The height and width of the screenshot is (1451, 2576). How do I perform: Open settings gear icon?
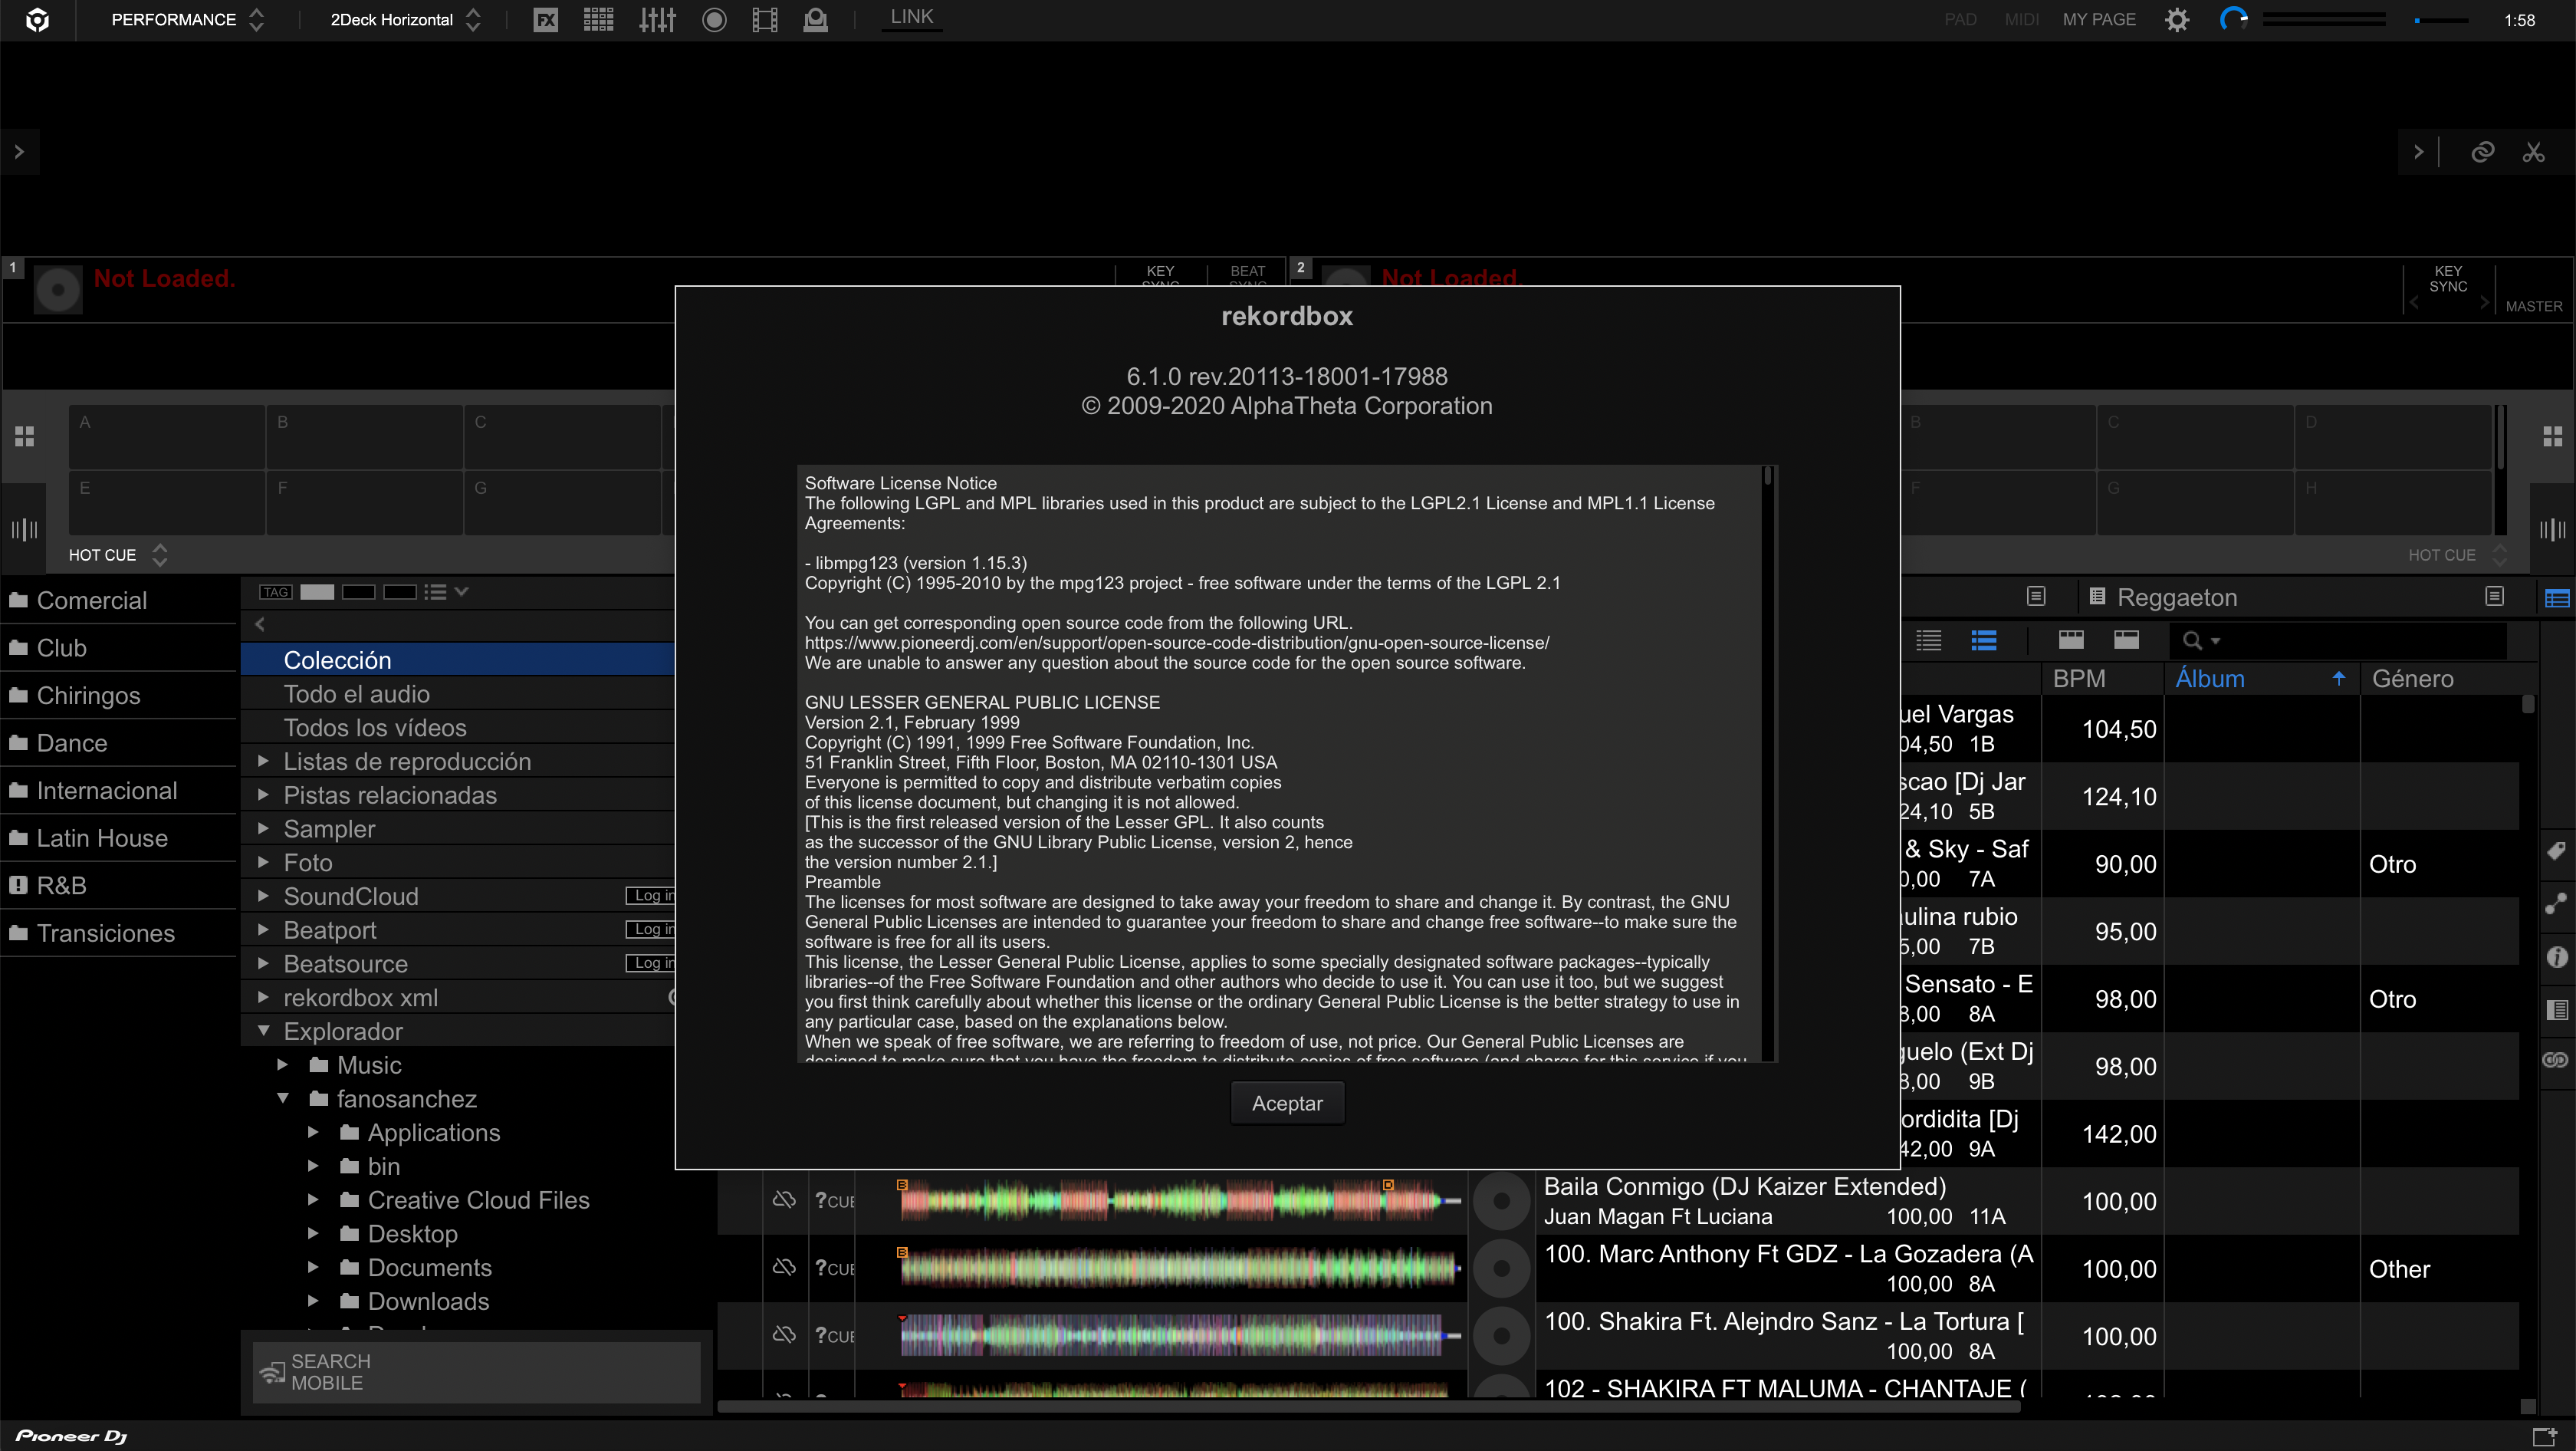pos(2177,20)
